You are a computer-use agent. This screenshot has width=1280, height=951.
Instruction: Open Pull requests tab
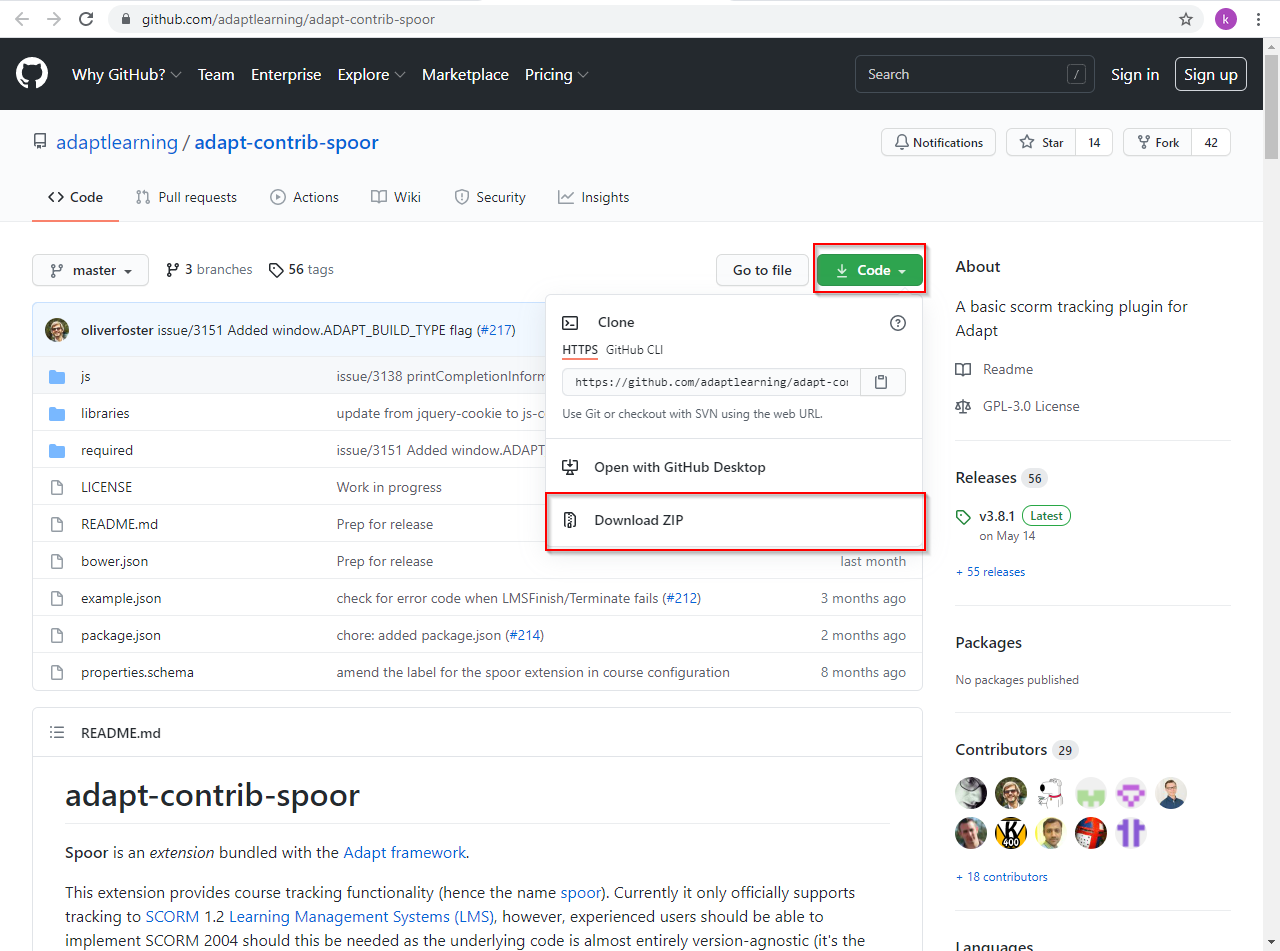tap(187, 197)
